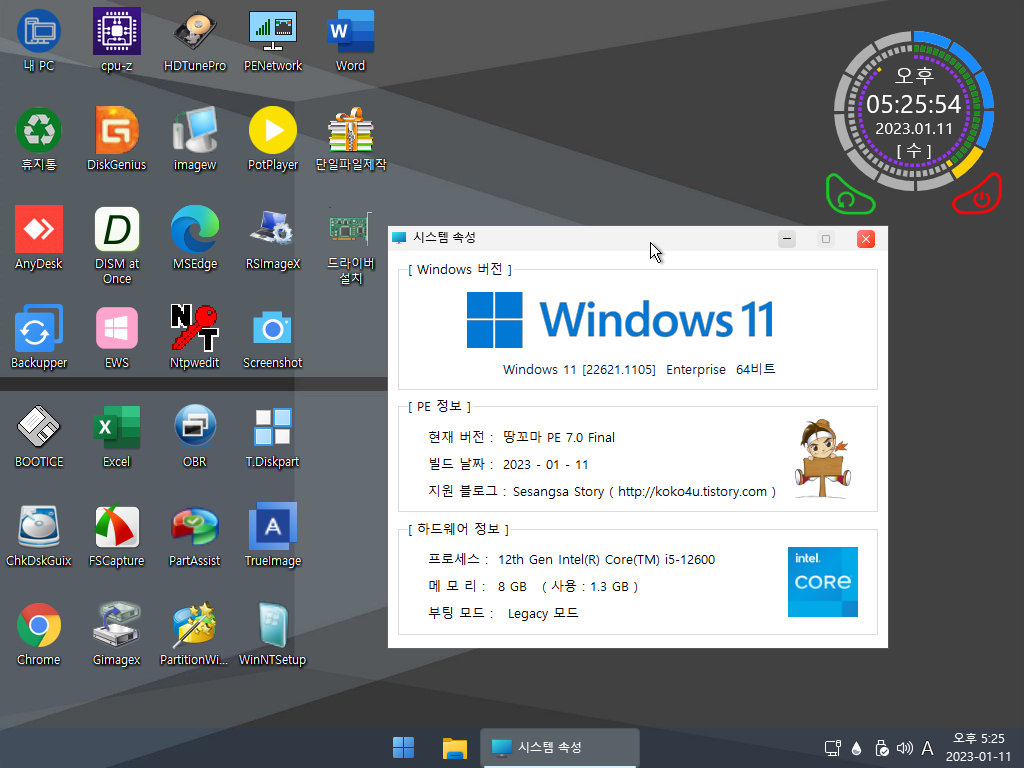Click the green restart widget button
Screen dimensions: 1024x768
(848, 195)
